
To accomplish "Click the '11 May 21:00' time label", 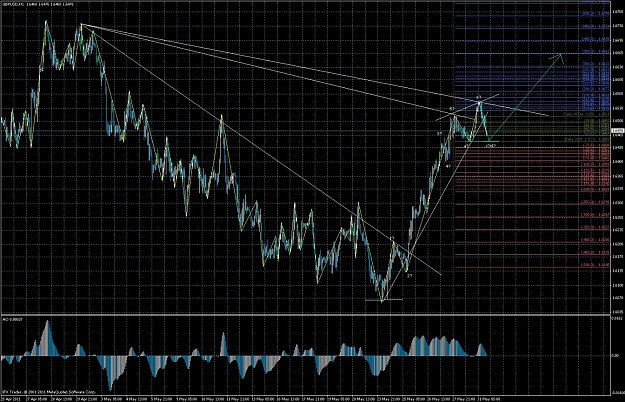I will 238,400.
